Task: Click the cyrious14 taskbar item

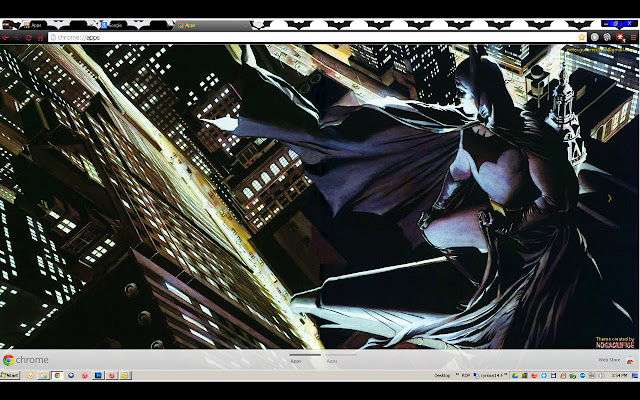Action: tap(490, 375)
